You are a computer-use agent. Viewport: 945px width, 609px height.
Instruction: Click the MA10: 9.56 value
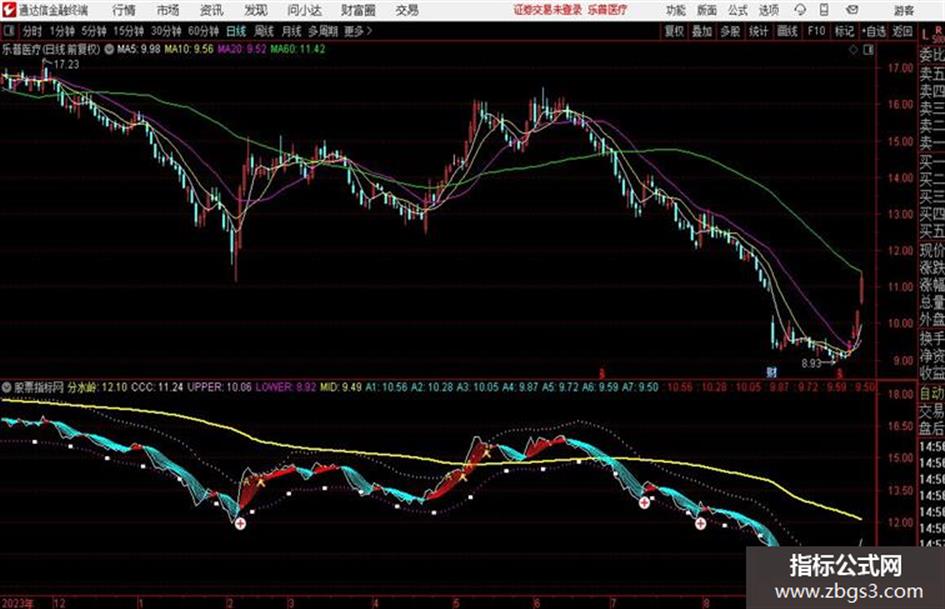pyautogui.click(x=189, y=49)
